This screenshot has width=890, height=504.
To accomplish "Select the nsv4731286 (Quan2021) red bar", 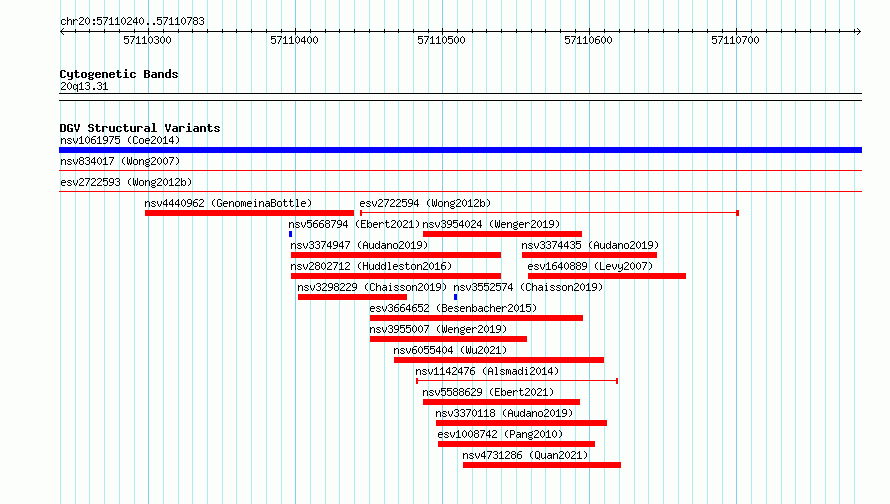I will pos(542,465).
